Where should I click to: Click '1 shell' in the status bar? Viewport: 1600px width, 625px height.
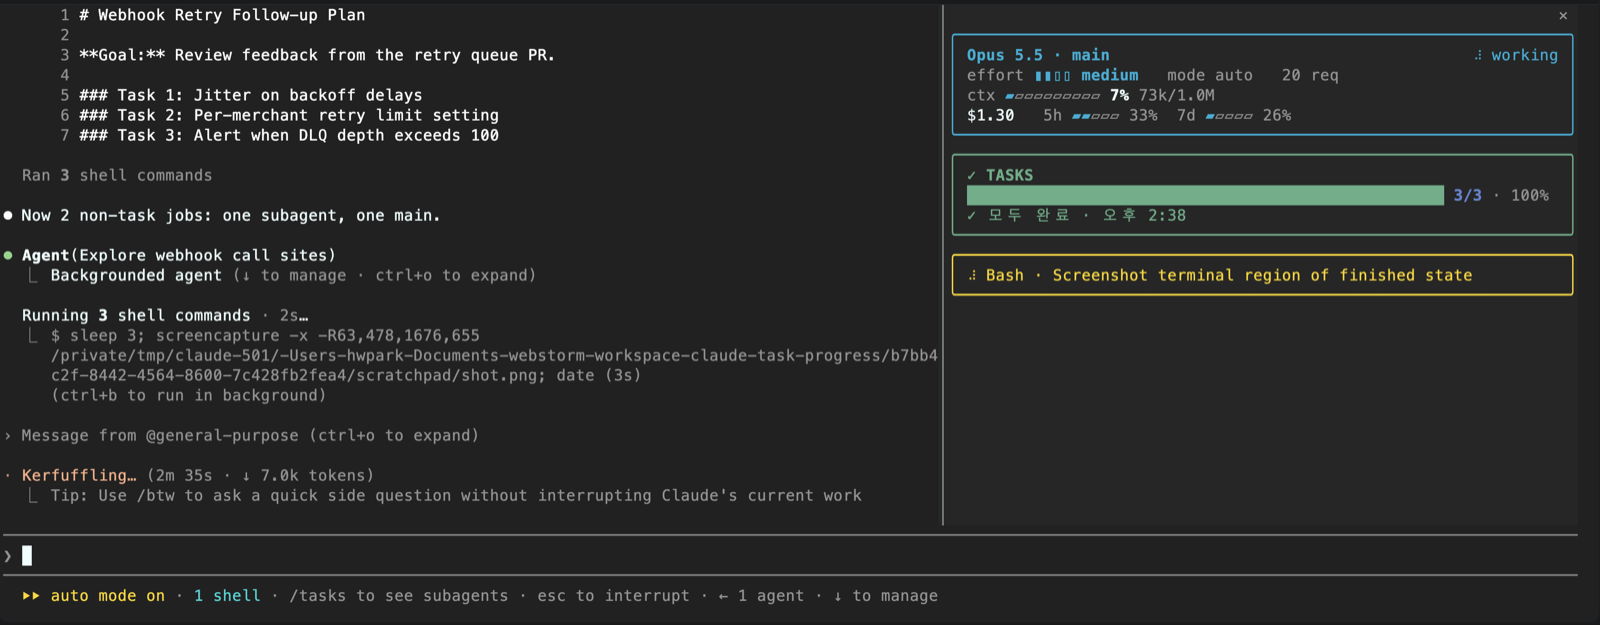point(227,595)
